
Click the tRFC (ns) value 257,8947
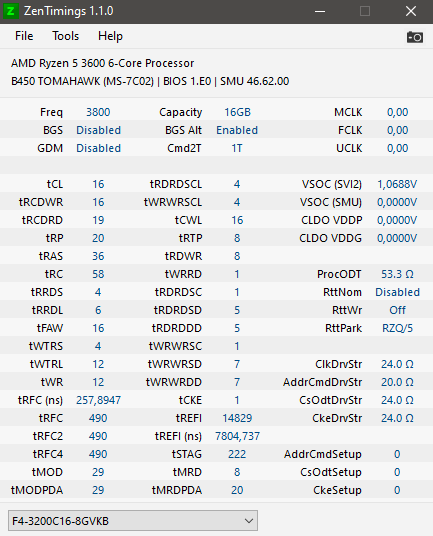[98, 400]
